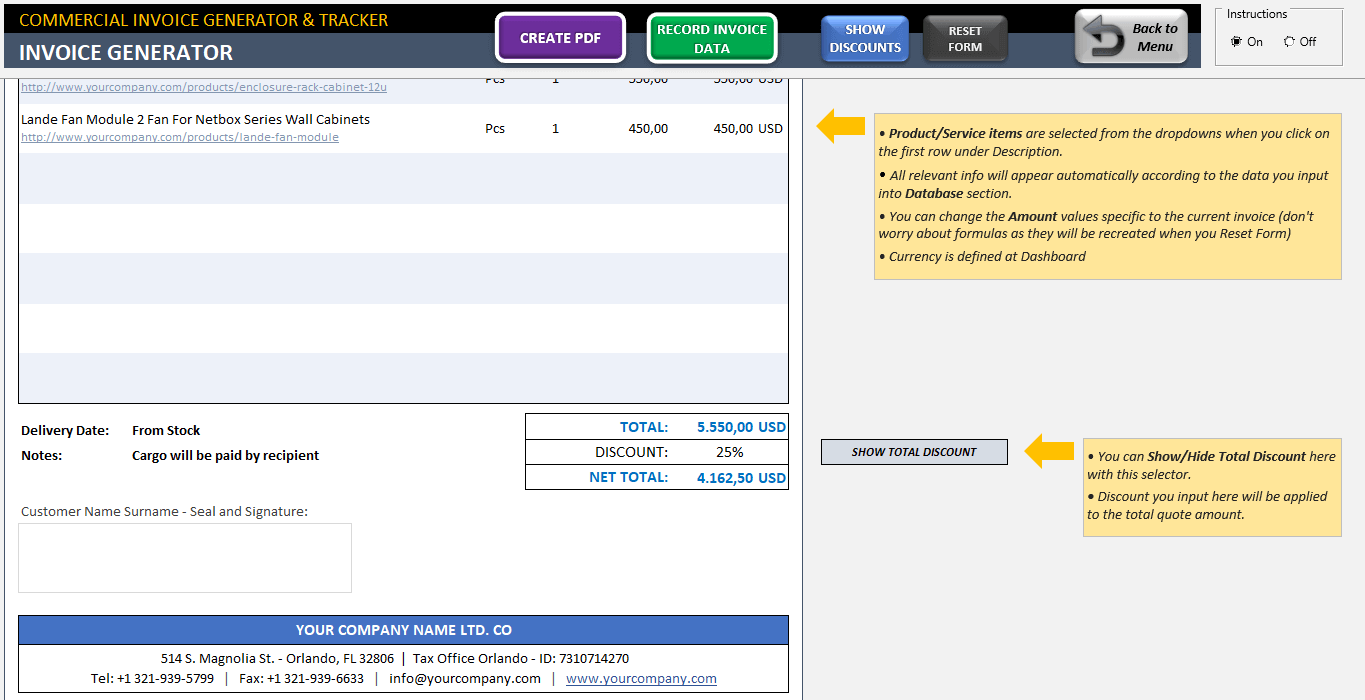Visit the www.yourcompany.com website link
This screenshot has width=1365, height=700.
pyautogui.click(x=640, y=678)
